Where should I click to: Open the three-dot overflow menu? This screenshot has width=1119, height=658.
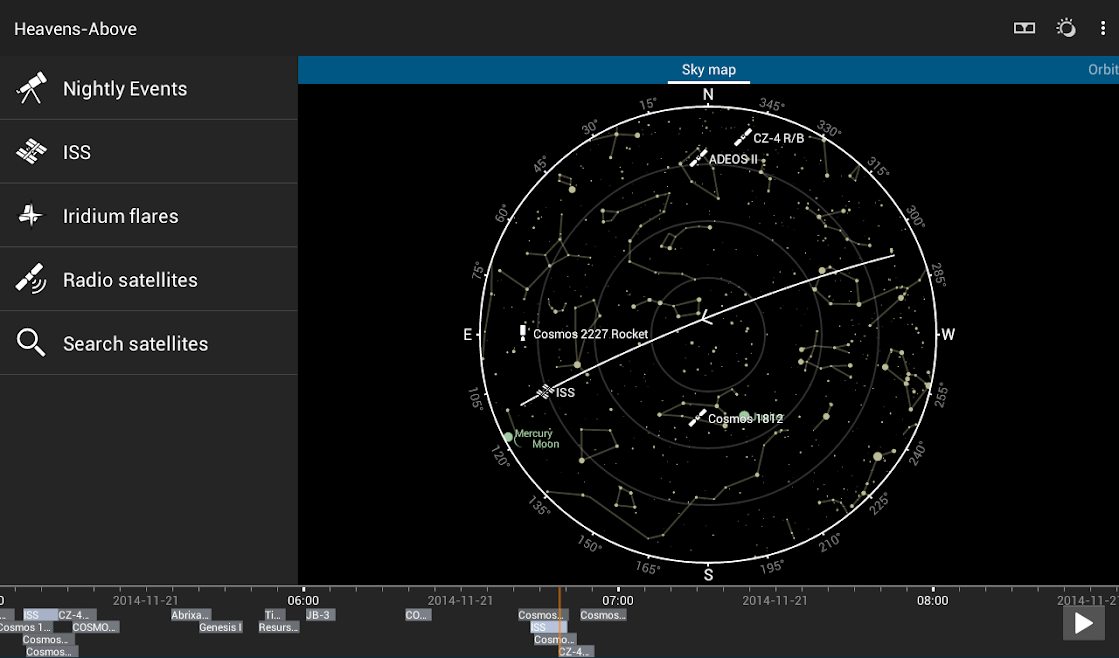tap(1103, 28)
